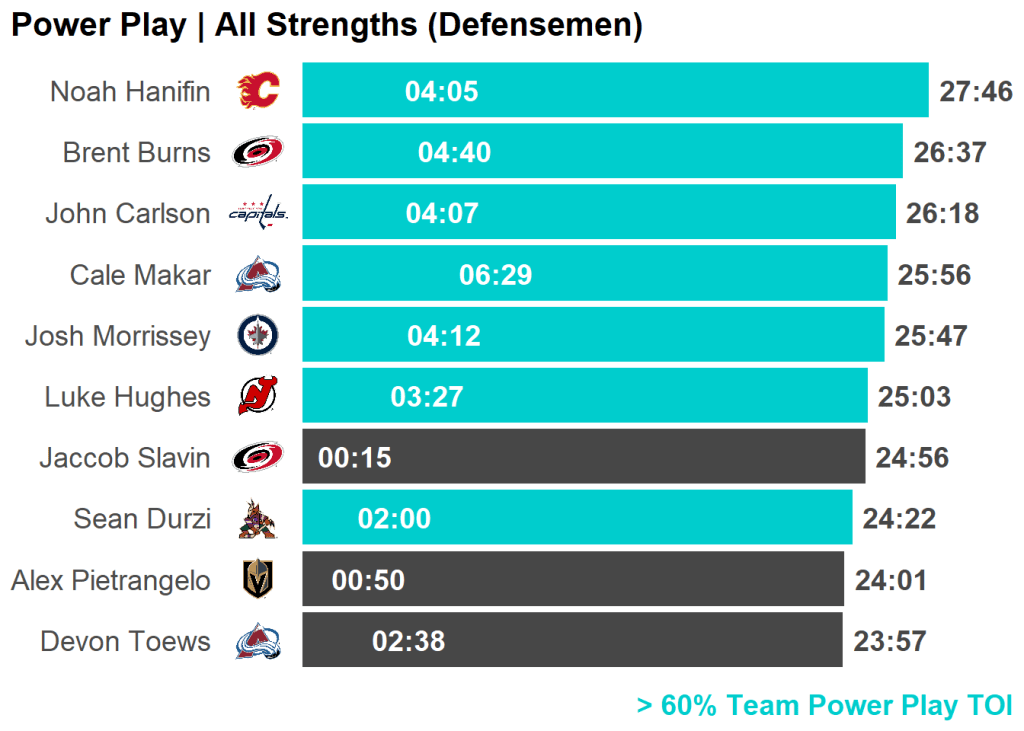Screen dimensions: 1024x731
Task: Click the Coyotes logo next to Sean Durzi
Action: (258, 519)
